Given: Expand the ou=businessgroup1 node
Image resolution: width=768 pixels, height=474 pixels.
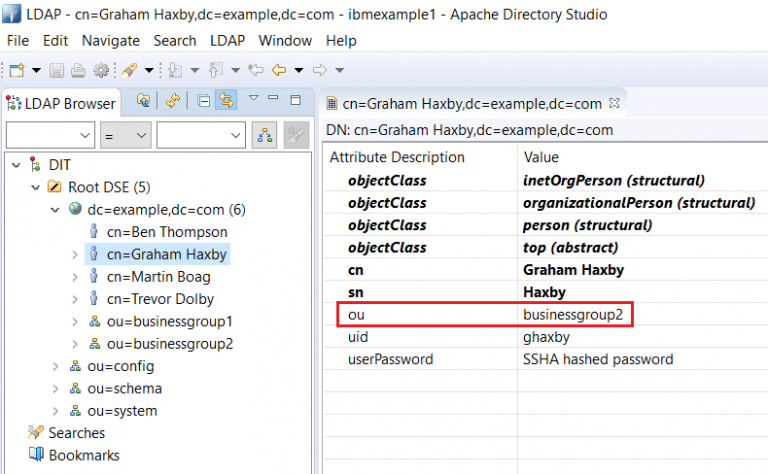Looking at the screenshot, I should point(75,322).
